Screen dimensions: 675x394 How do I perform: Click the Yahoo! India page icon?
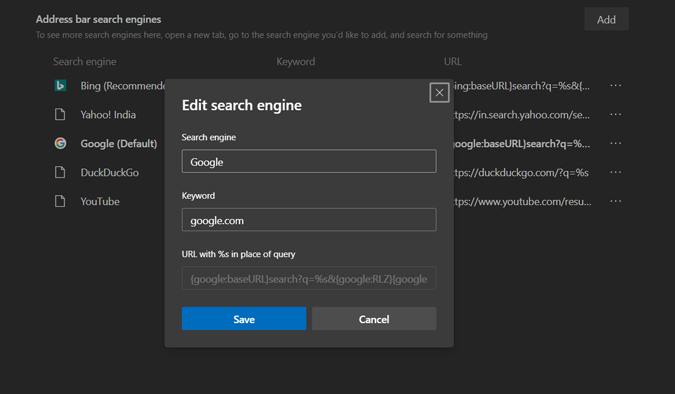click(60, 115)
